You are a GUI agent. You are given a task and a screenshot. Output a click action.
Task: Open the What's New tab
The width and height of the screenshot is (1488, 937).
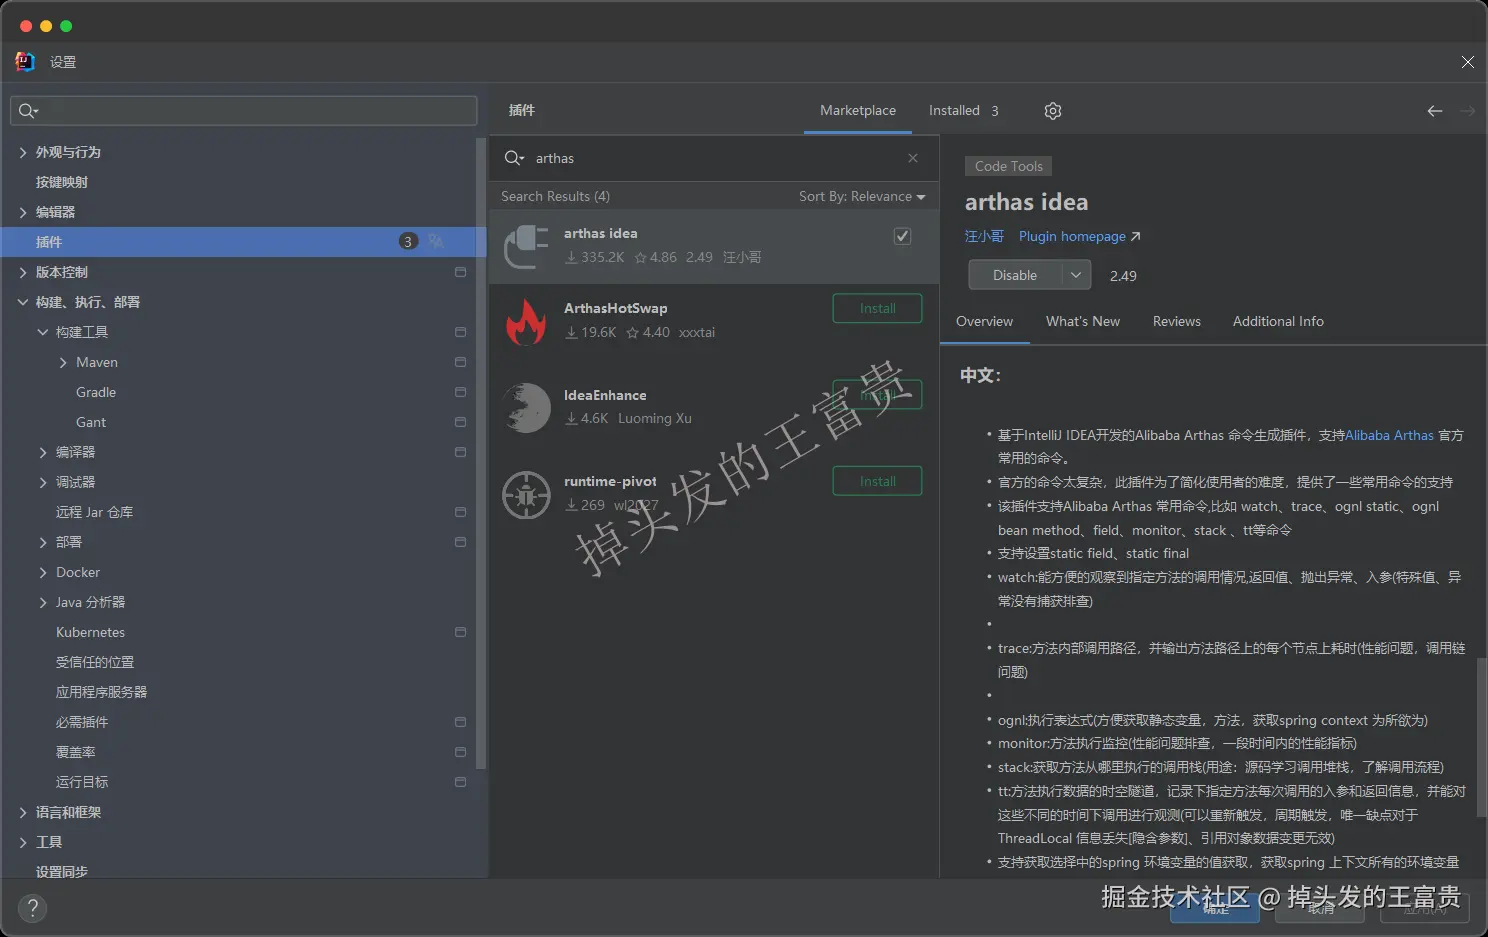pos(1083,321)
